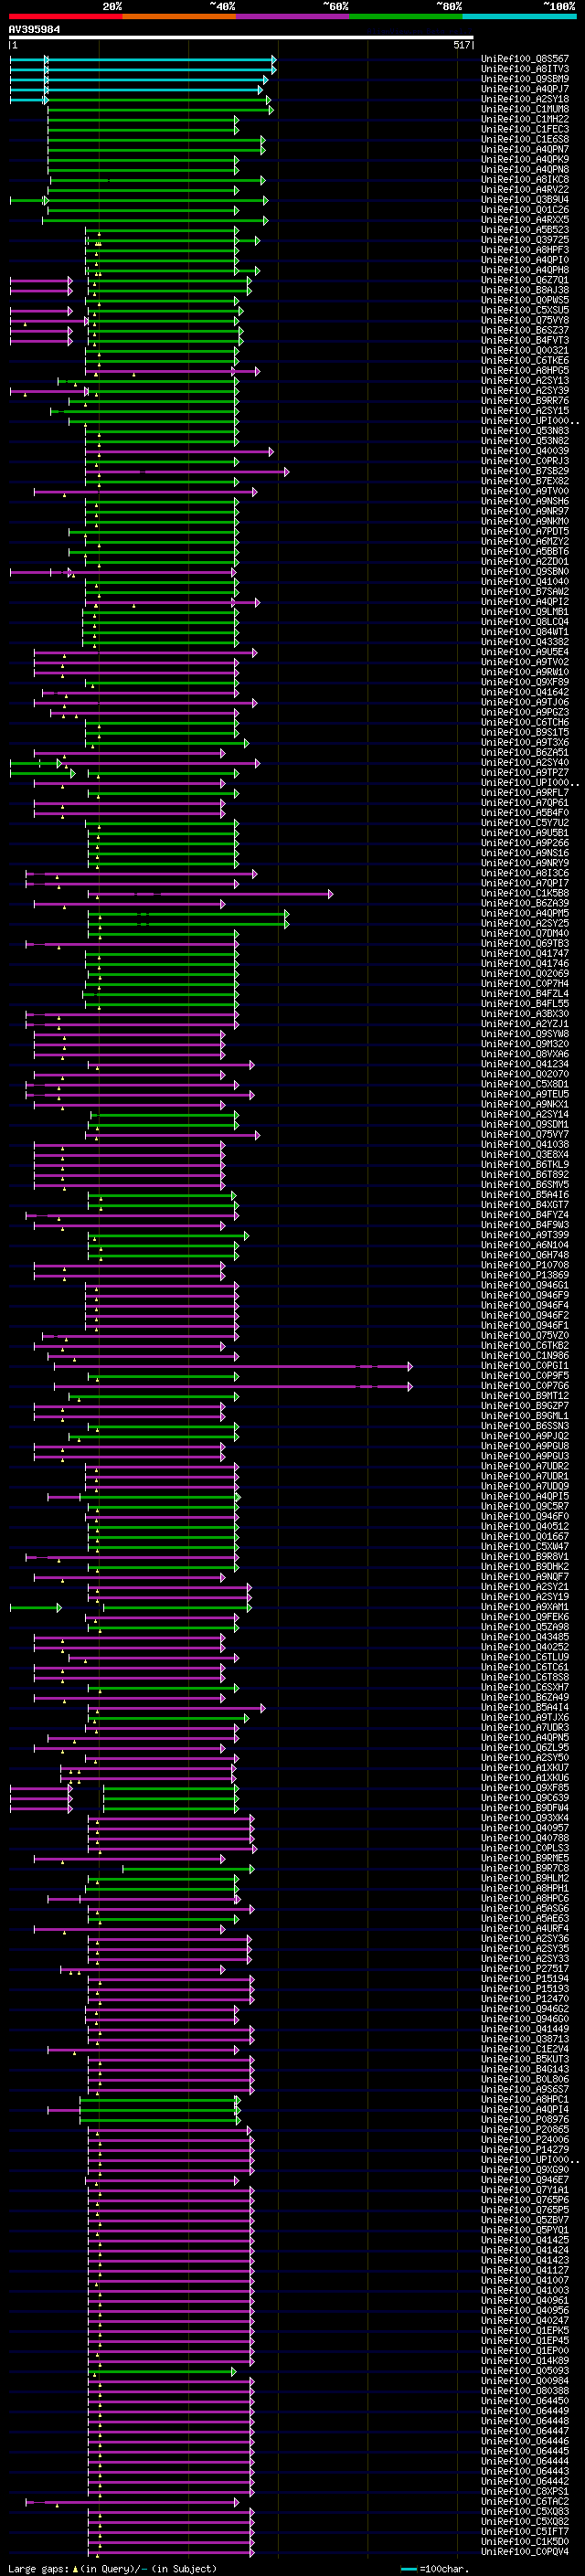Select the UniRef100_B4XGT7 label

pyautogui.click(x=525, y=1204)
